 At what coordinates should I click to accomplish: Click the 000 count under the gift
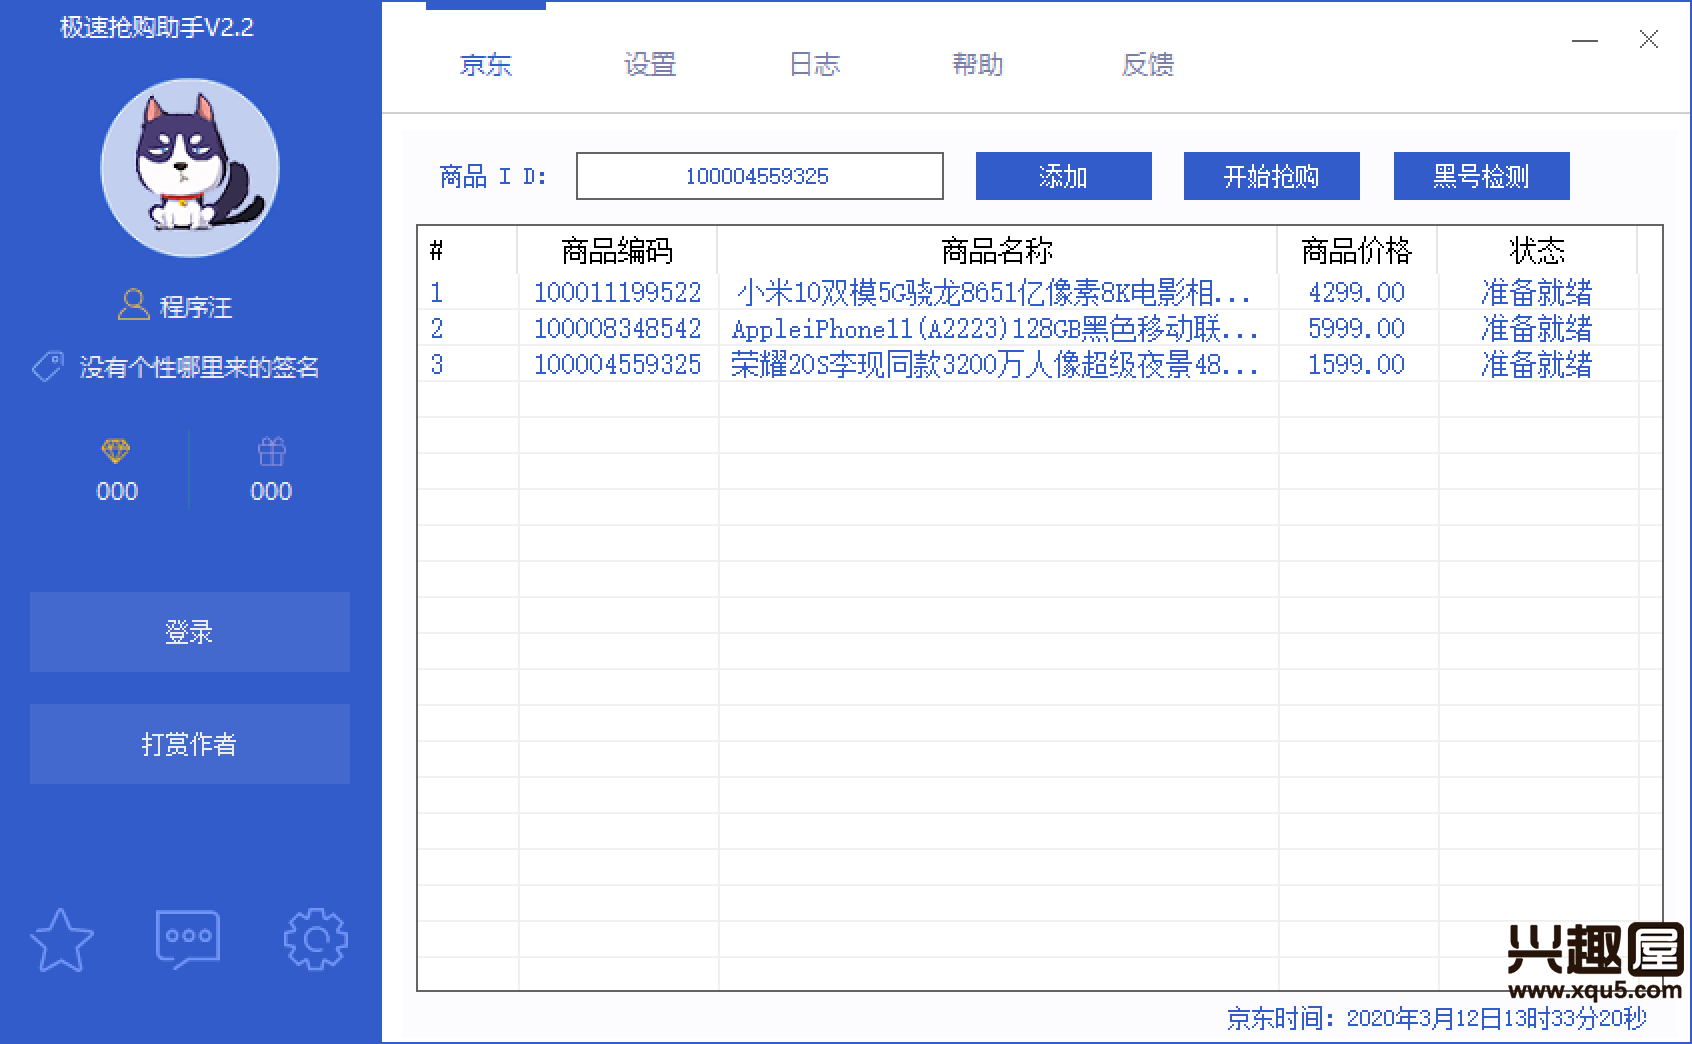tap(271, 491)
